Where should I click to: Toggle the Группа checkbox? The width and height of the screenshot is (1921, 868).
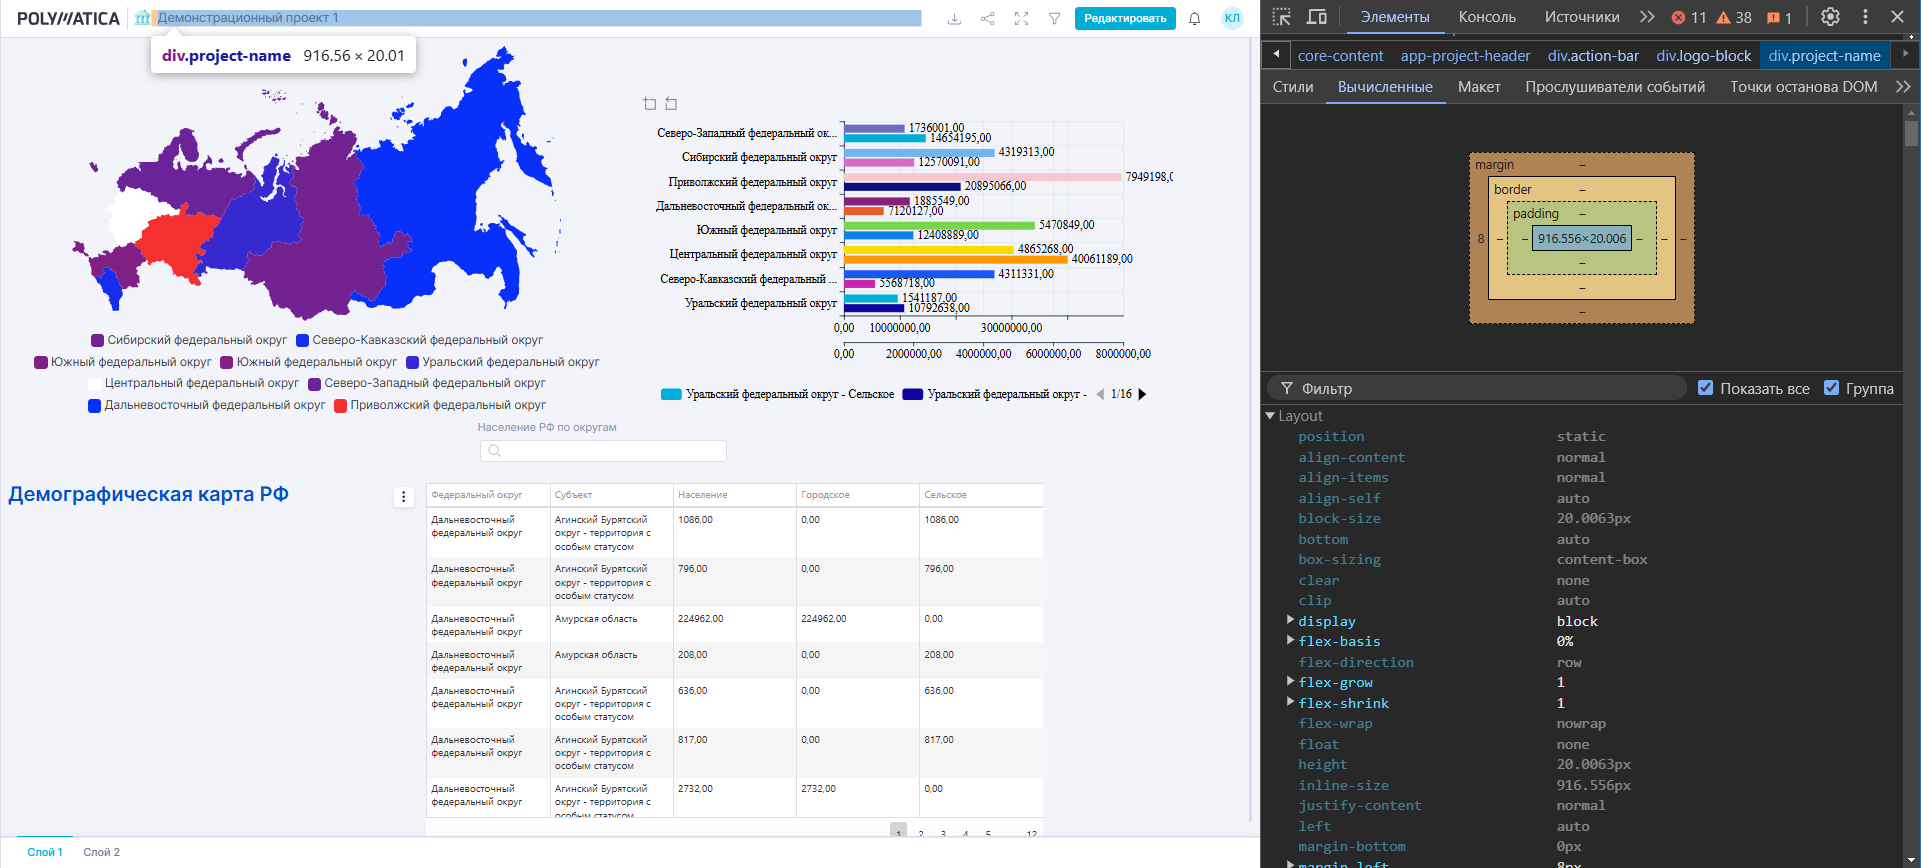coord(1831,388)
